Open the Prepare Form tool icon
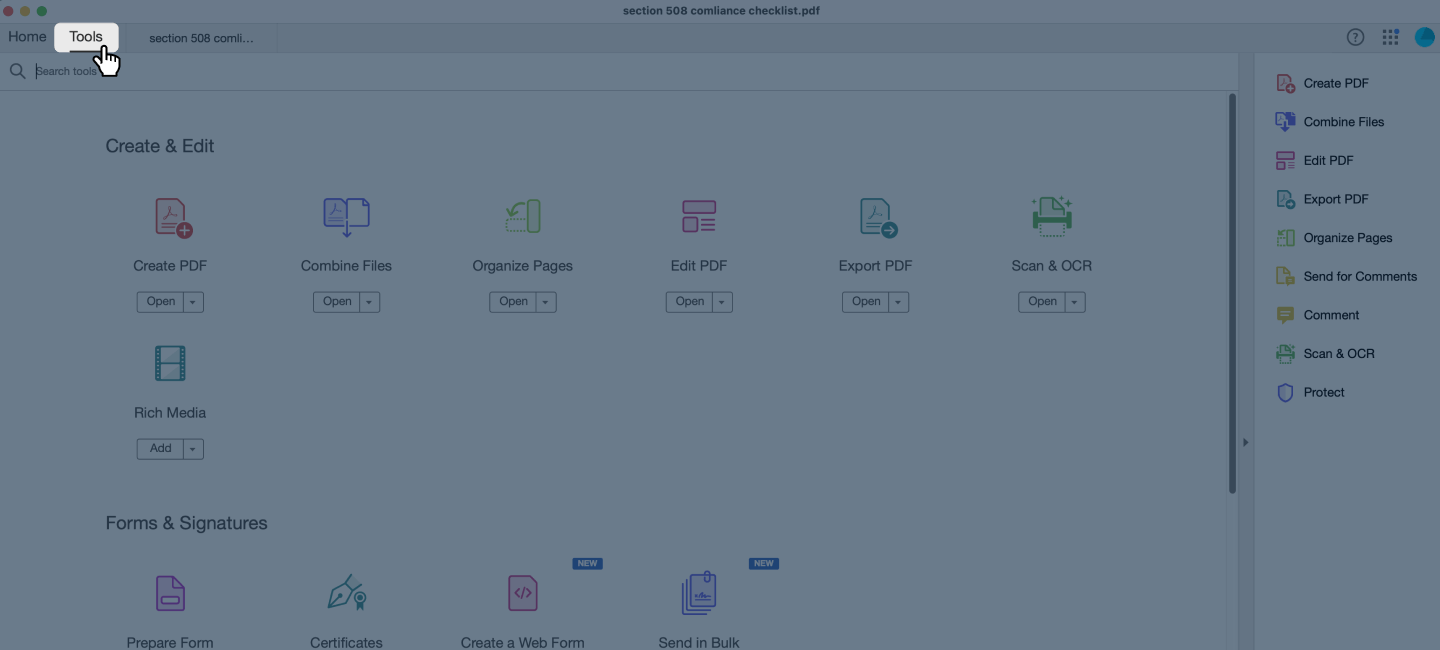This screenshot has width=1440, height=650. coord(170,592)
